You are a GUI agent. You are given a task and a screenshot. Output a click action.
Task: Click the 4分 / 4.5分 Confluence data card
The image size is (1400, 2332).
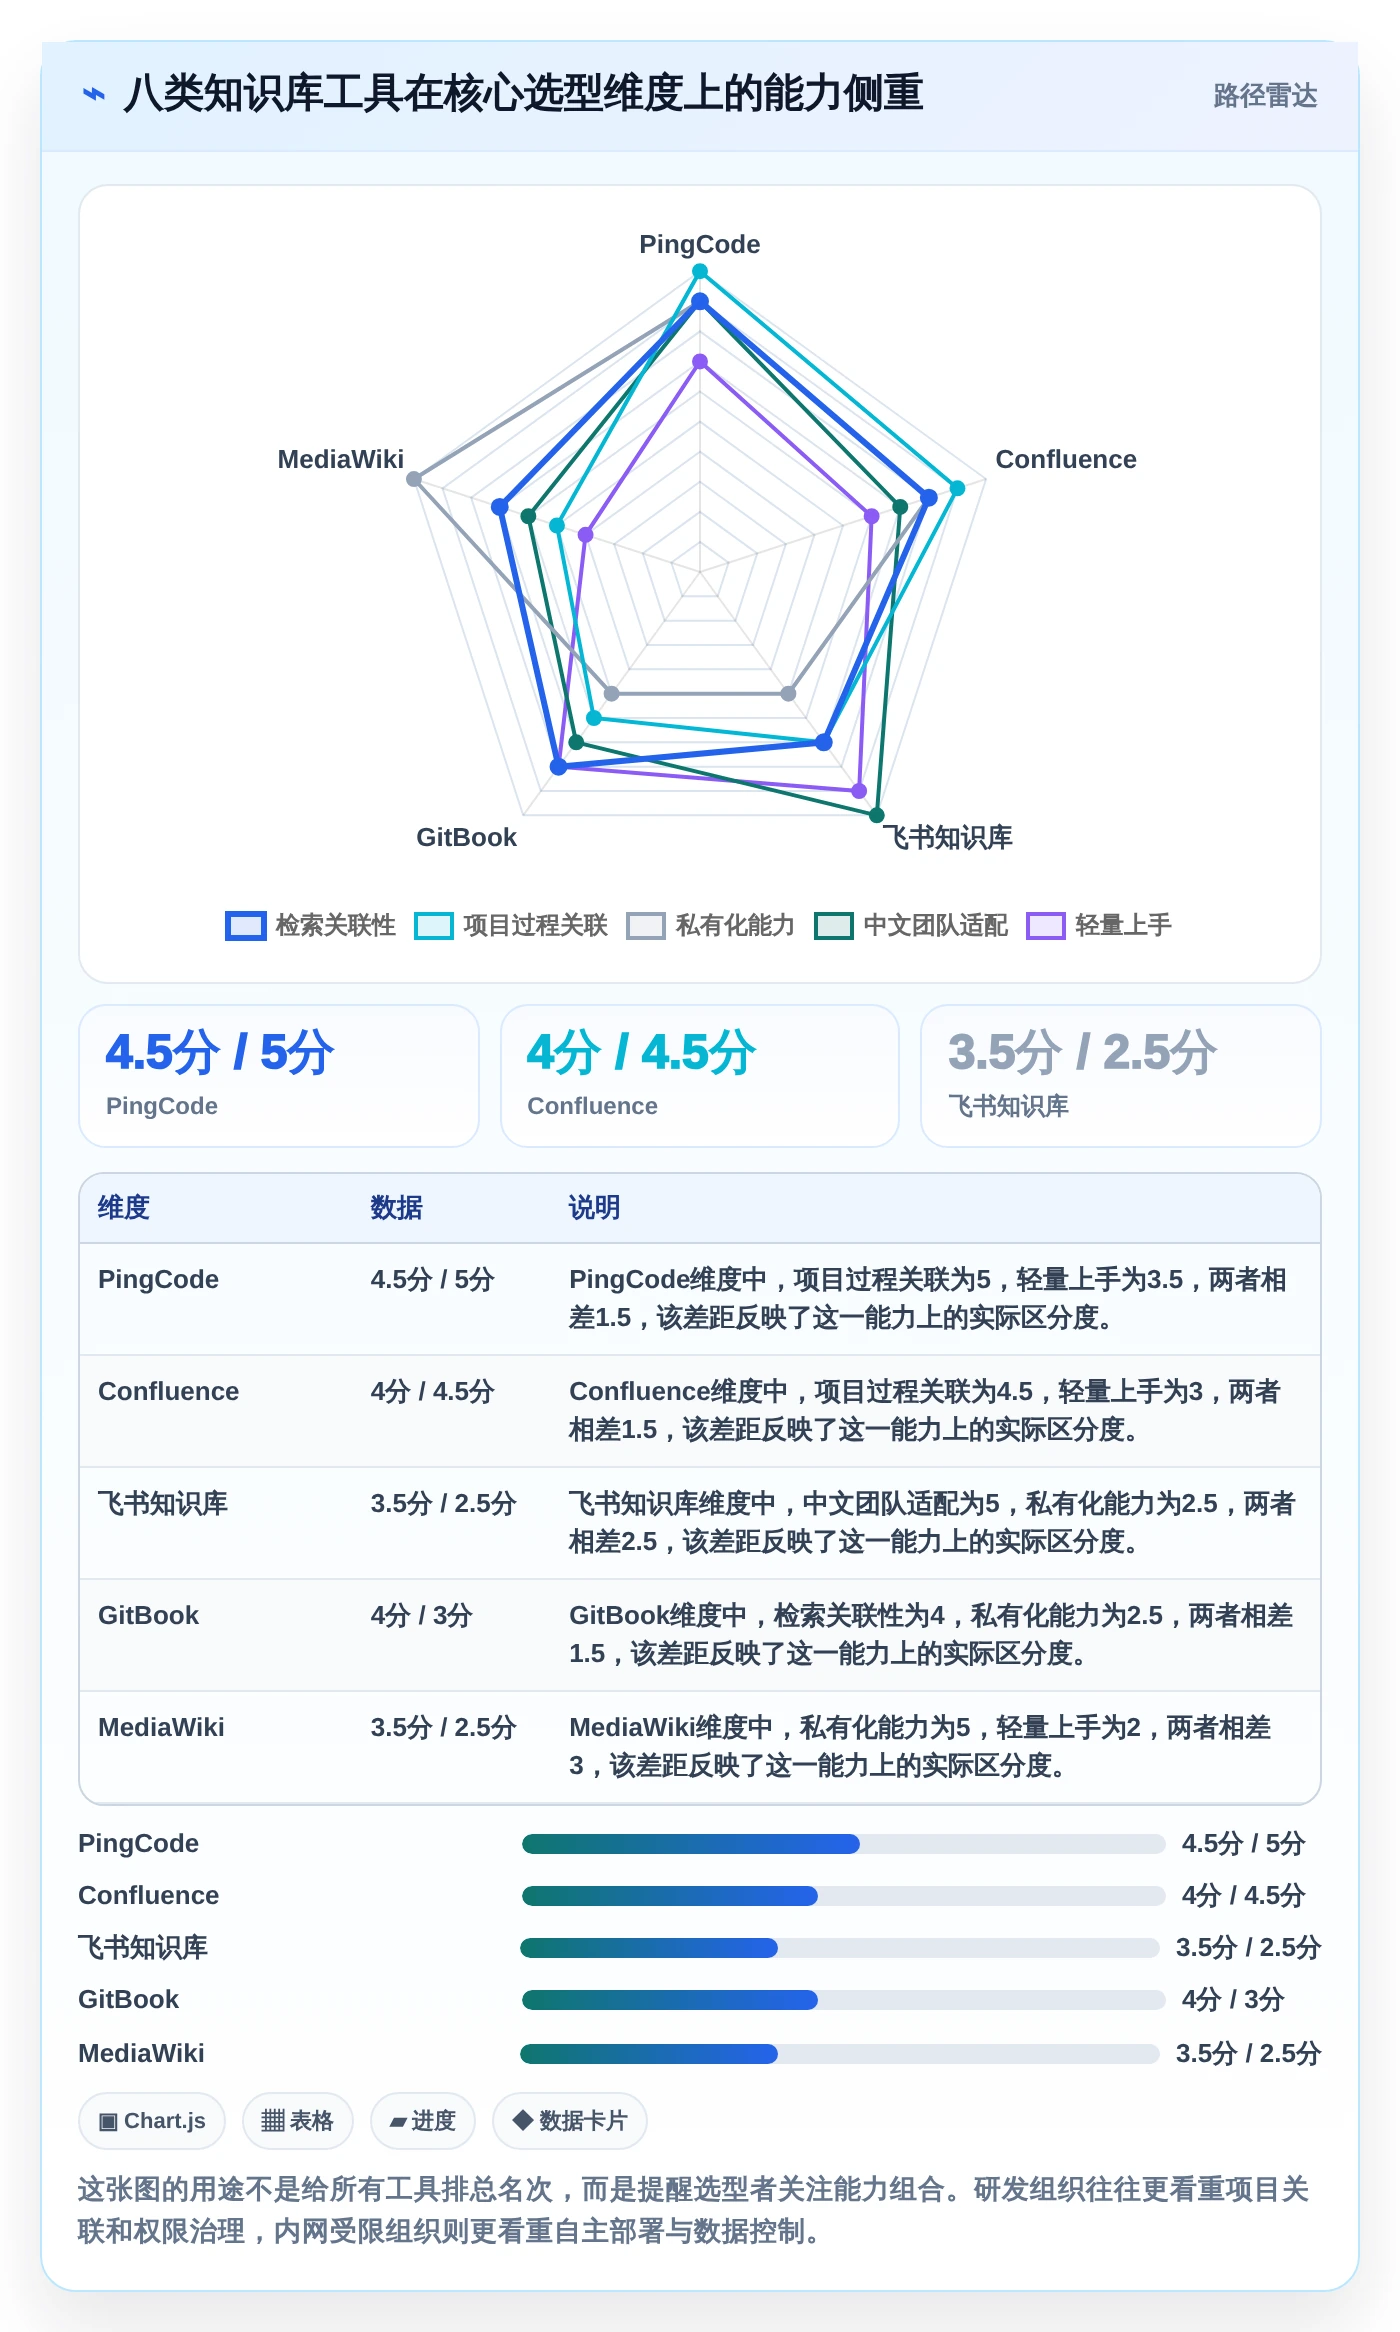[x=700, y=1076]
